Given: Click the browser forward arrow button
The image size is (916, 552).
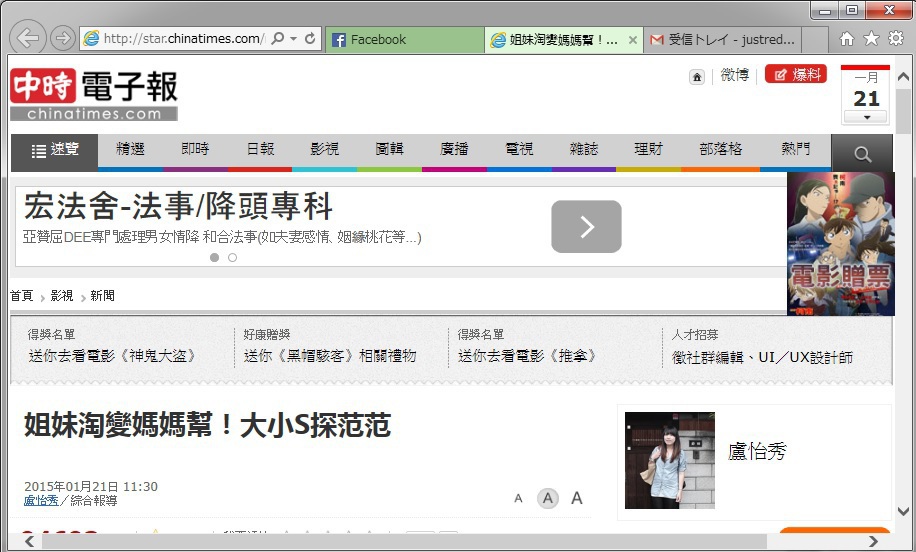Looking at the screenshot, I should (62, 39).
